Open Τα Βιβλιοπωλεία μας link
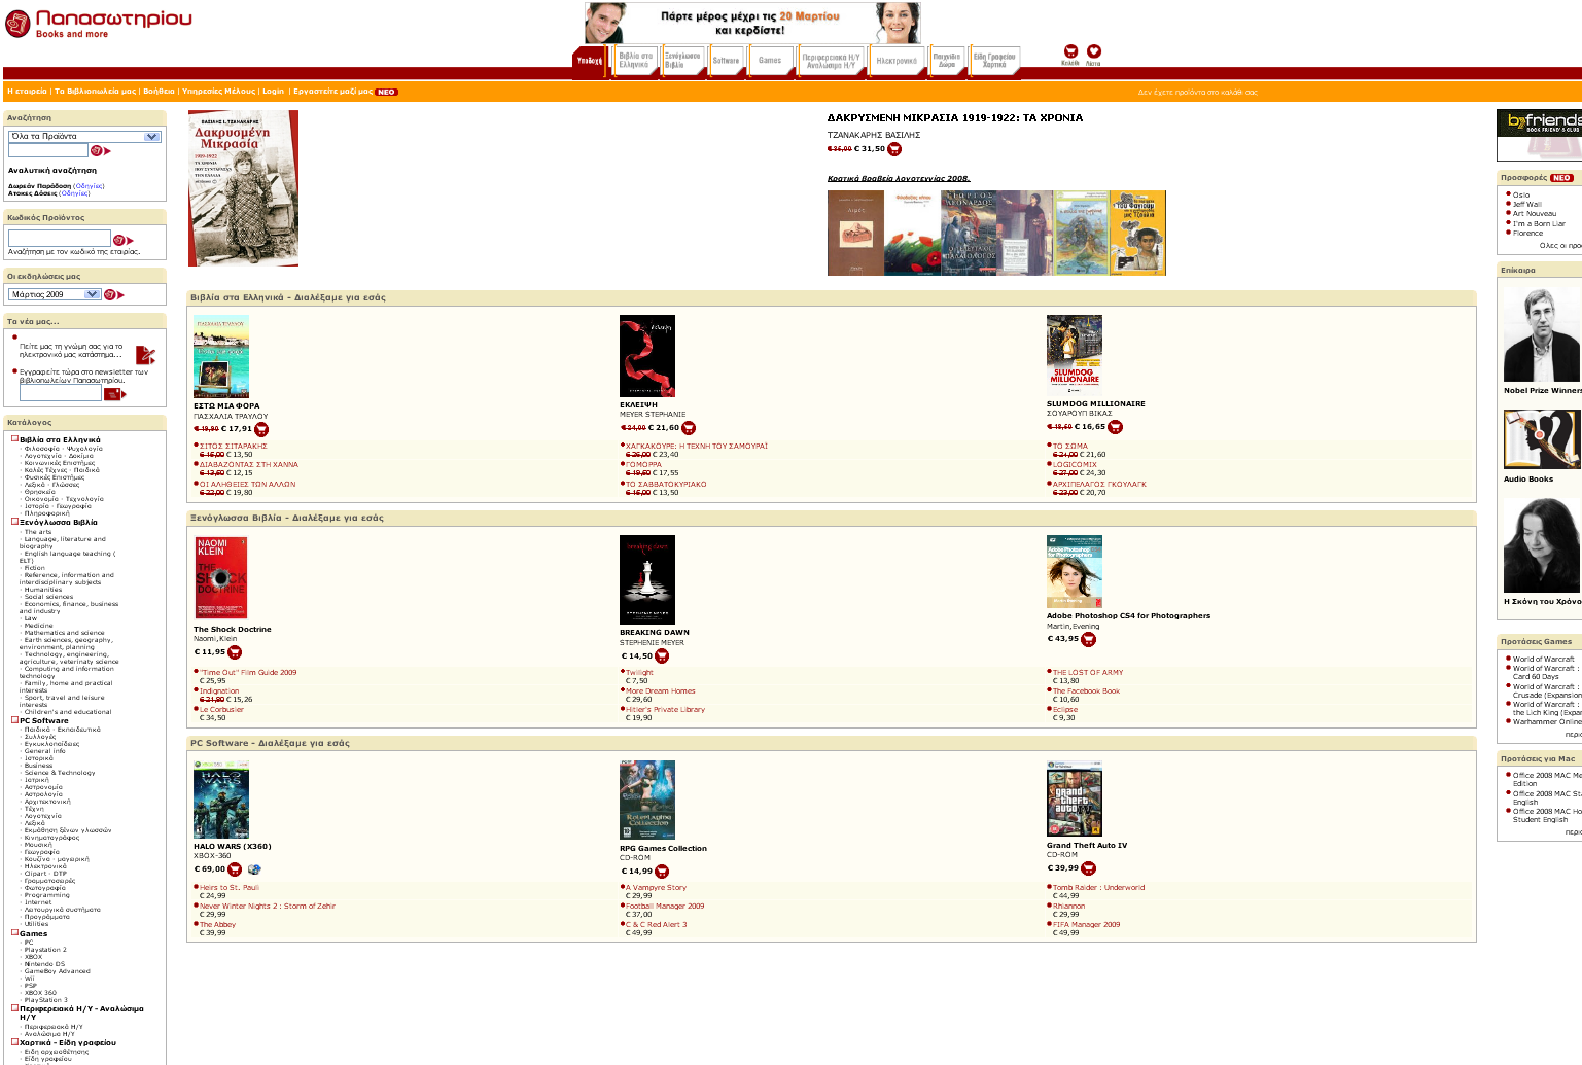Image resolution: width=1582 pixels, height=1065 pixels. [x=96, y=92]
